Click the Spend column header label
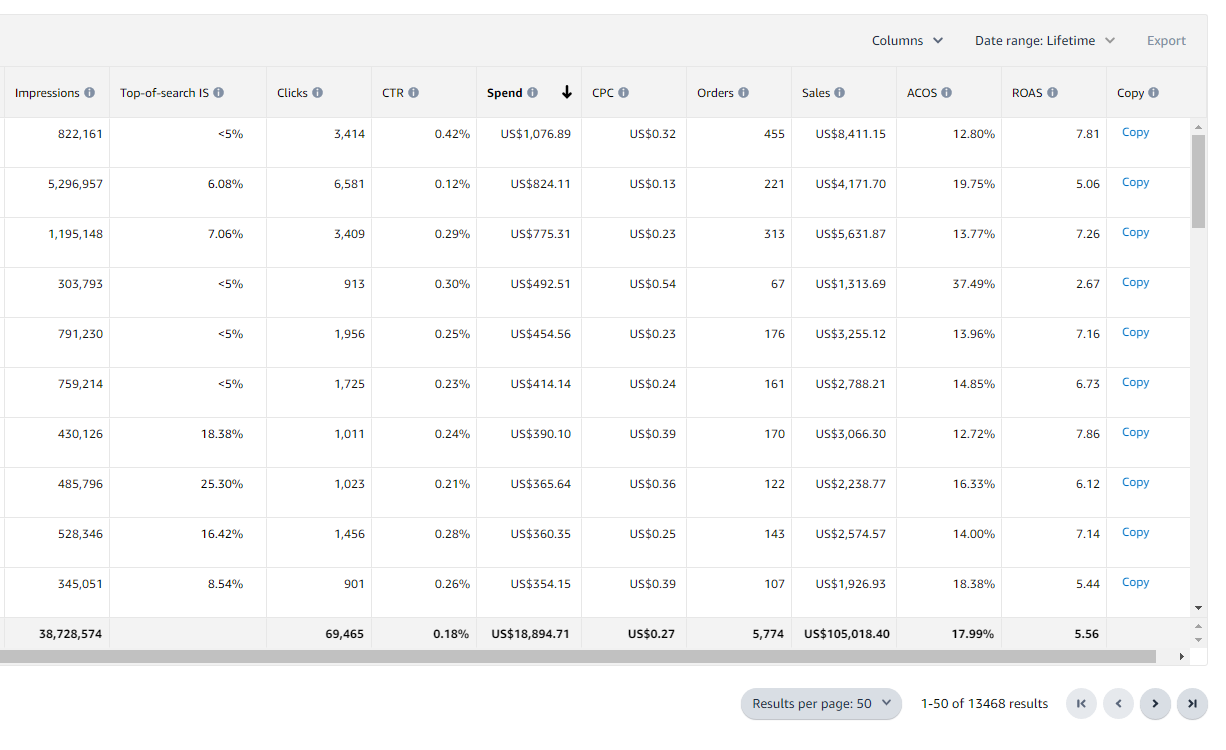The height and width of the screenshot is (750, 1226). (x=505, y=93)
